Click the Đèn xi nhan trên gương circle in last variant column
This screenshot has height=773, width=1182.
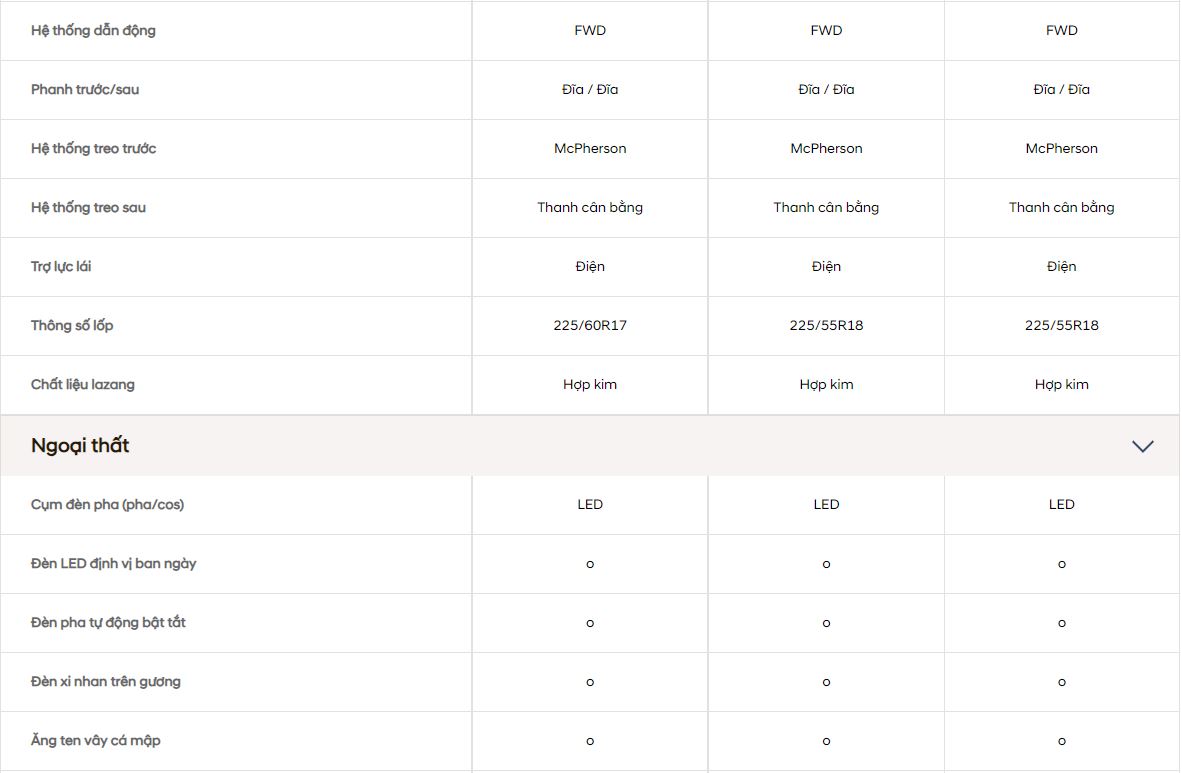click(1062, 682)
